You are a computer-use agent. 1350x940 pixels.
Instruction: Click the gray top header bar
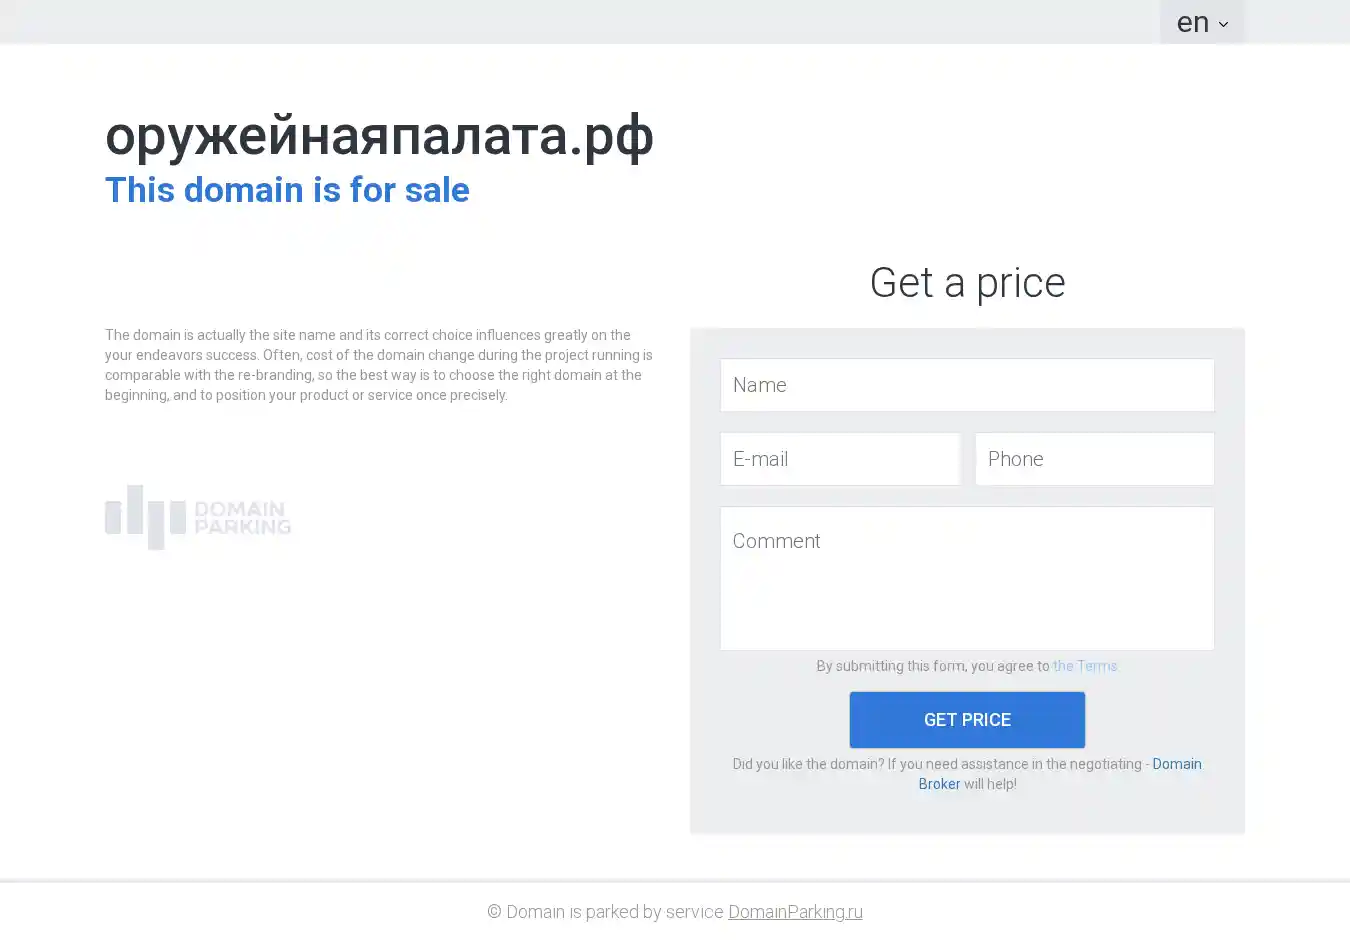pos(600,21)
